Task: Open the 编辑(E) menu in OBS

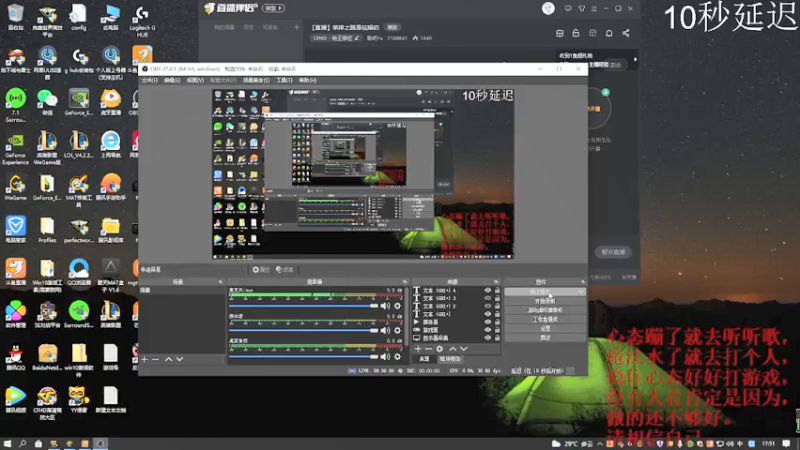Action: coord(172,80)
